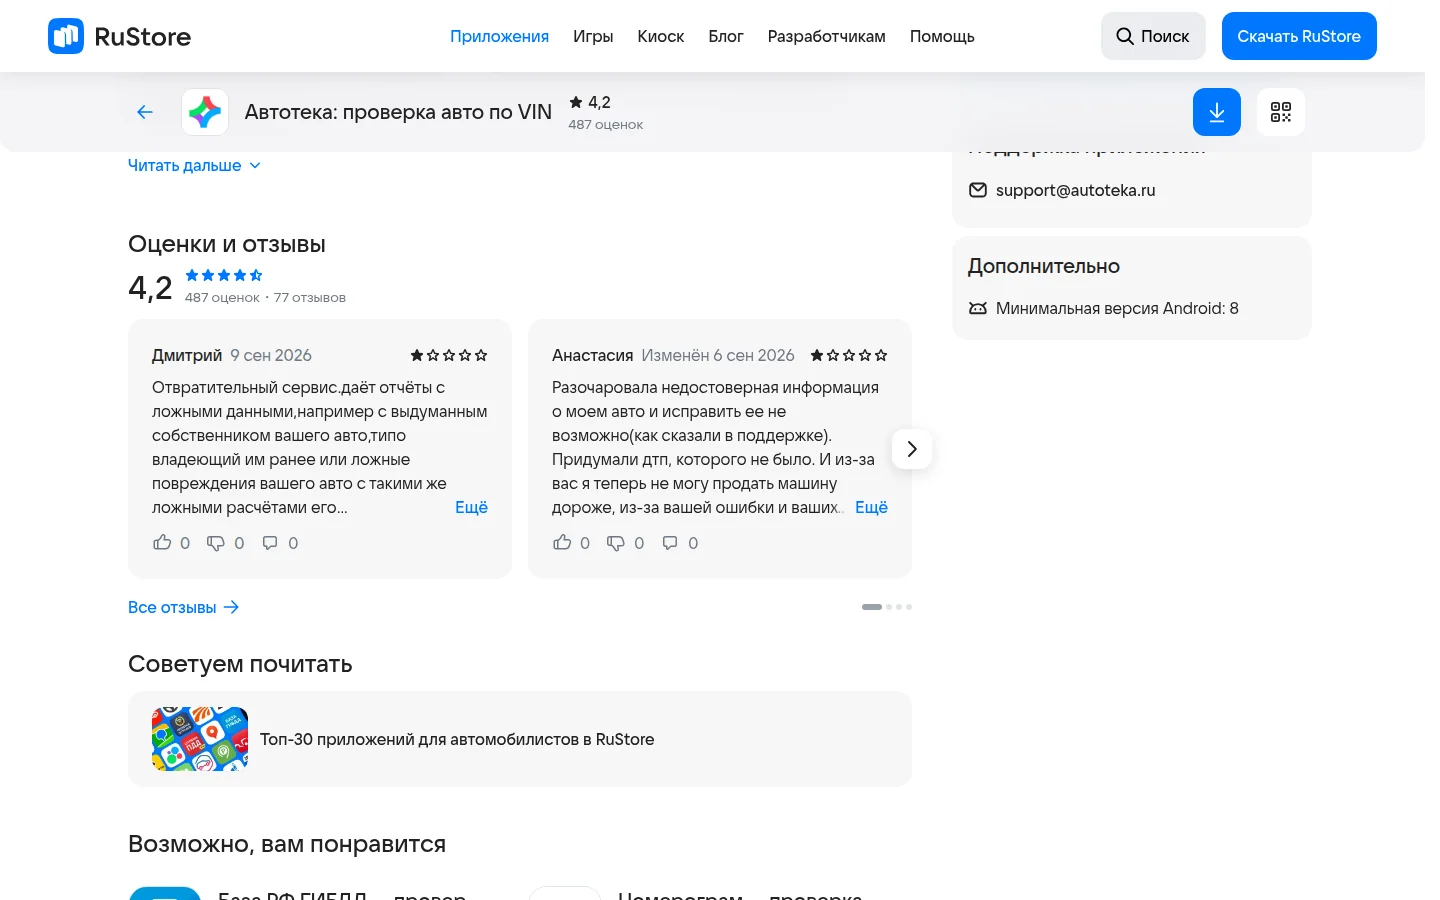The image size is (1440, 900).
Task: Click the search magnifier icon
Action: coord(1125,36)
